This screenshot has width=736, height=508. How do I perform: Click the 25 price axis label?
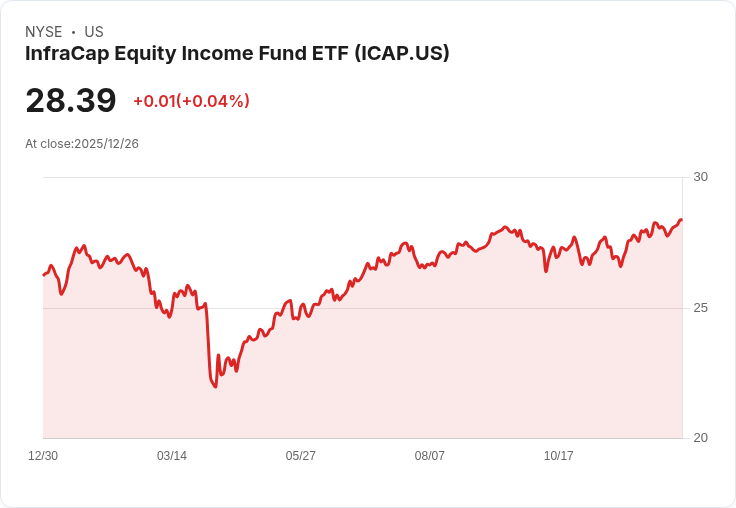[700, 308]
